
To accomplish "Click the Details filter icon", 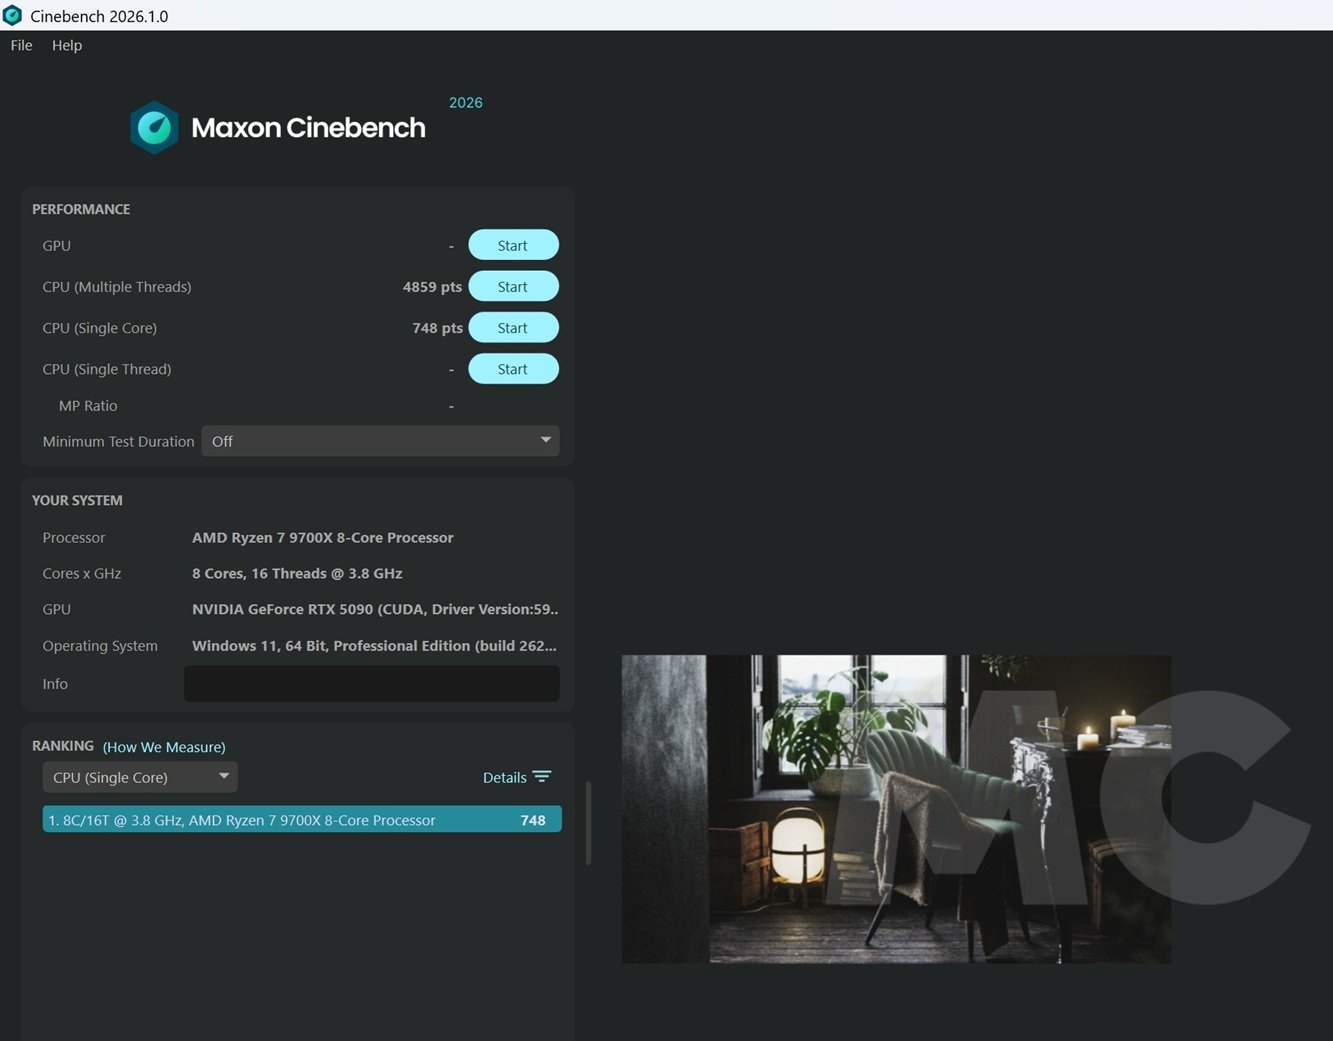I will [542, 777].
